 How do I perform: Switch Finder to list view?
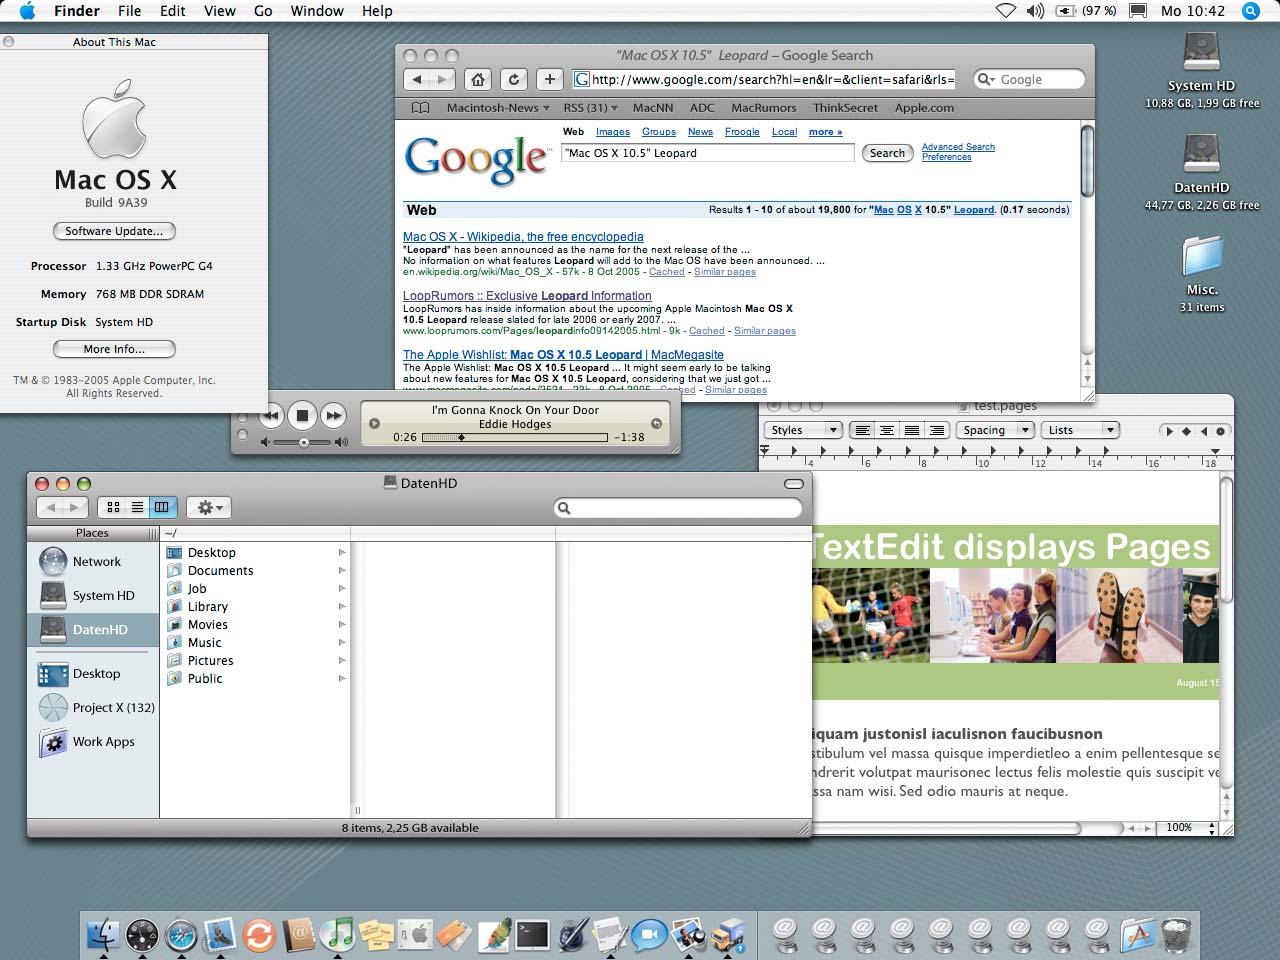(x=137, y=508)
